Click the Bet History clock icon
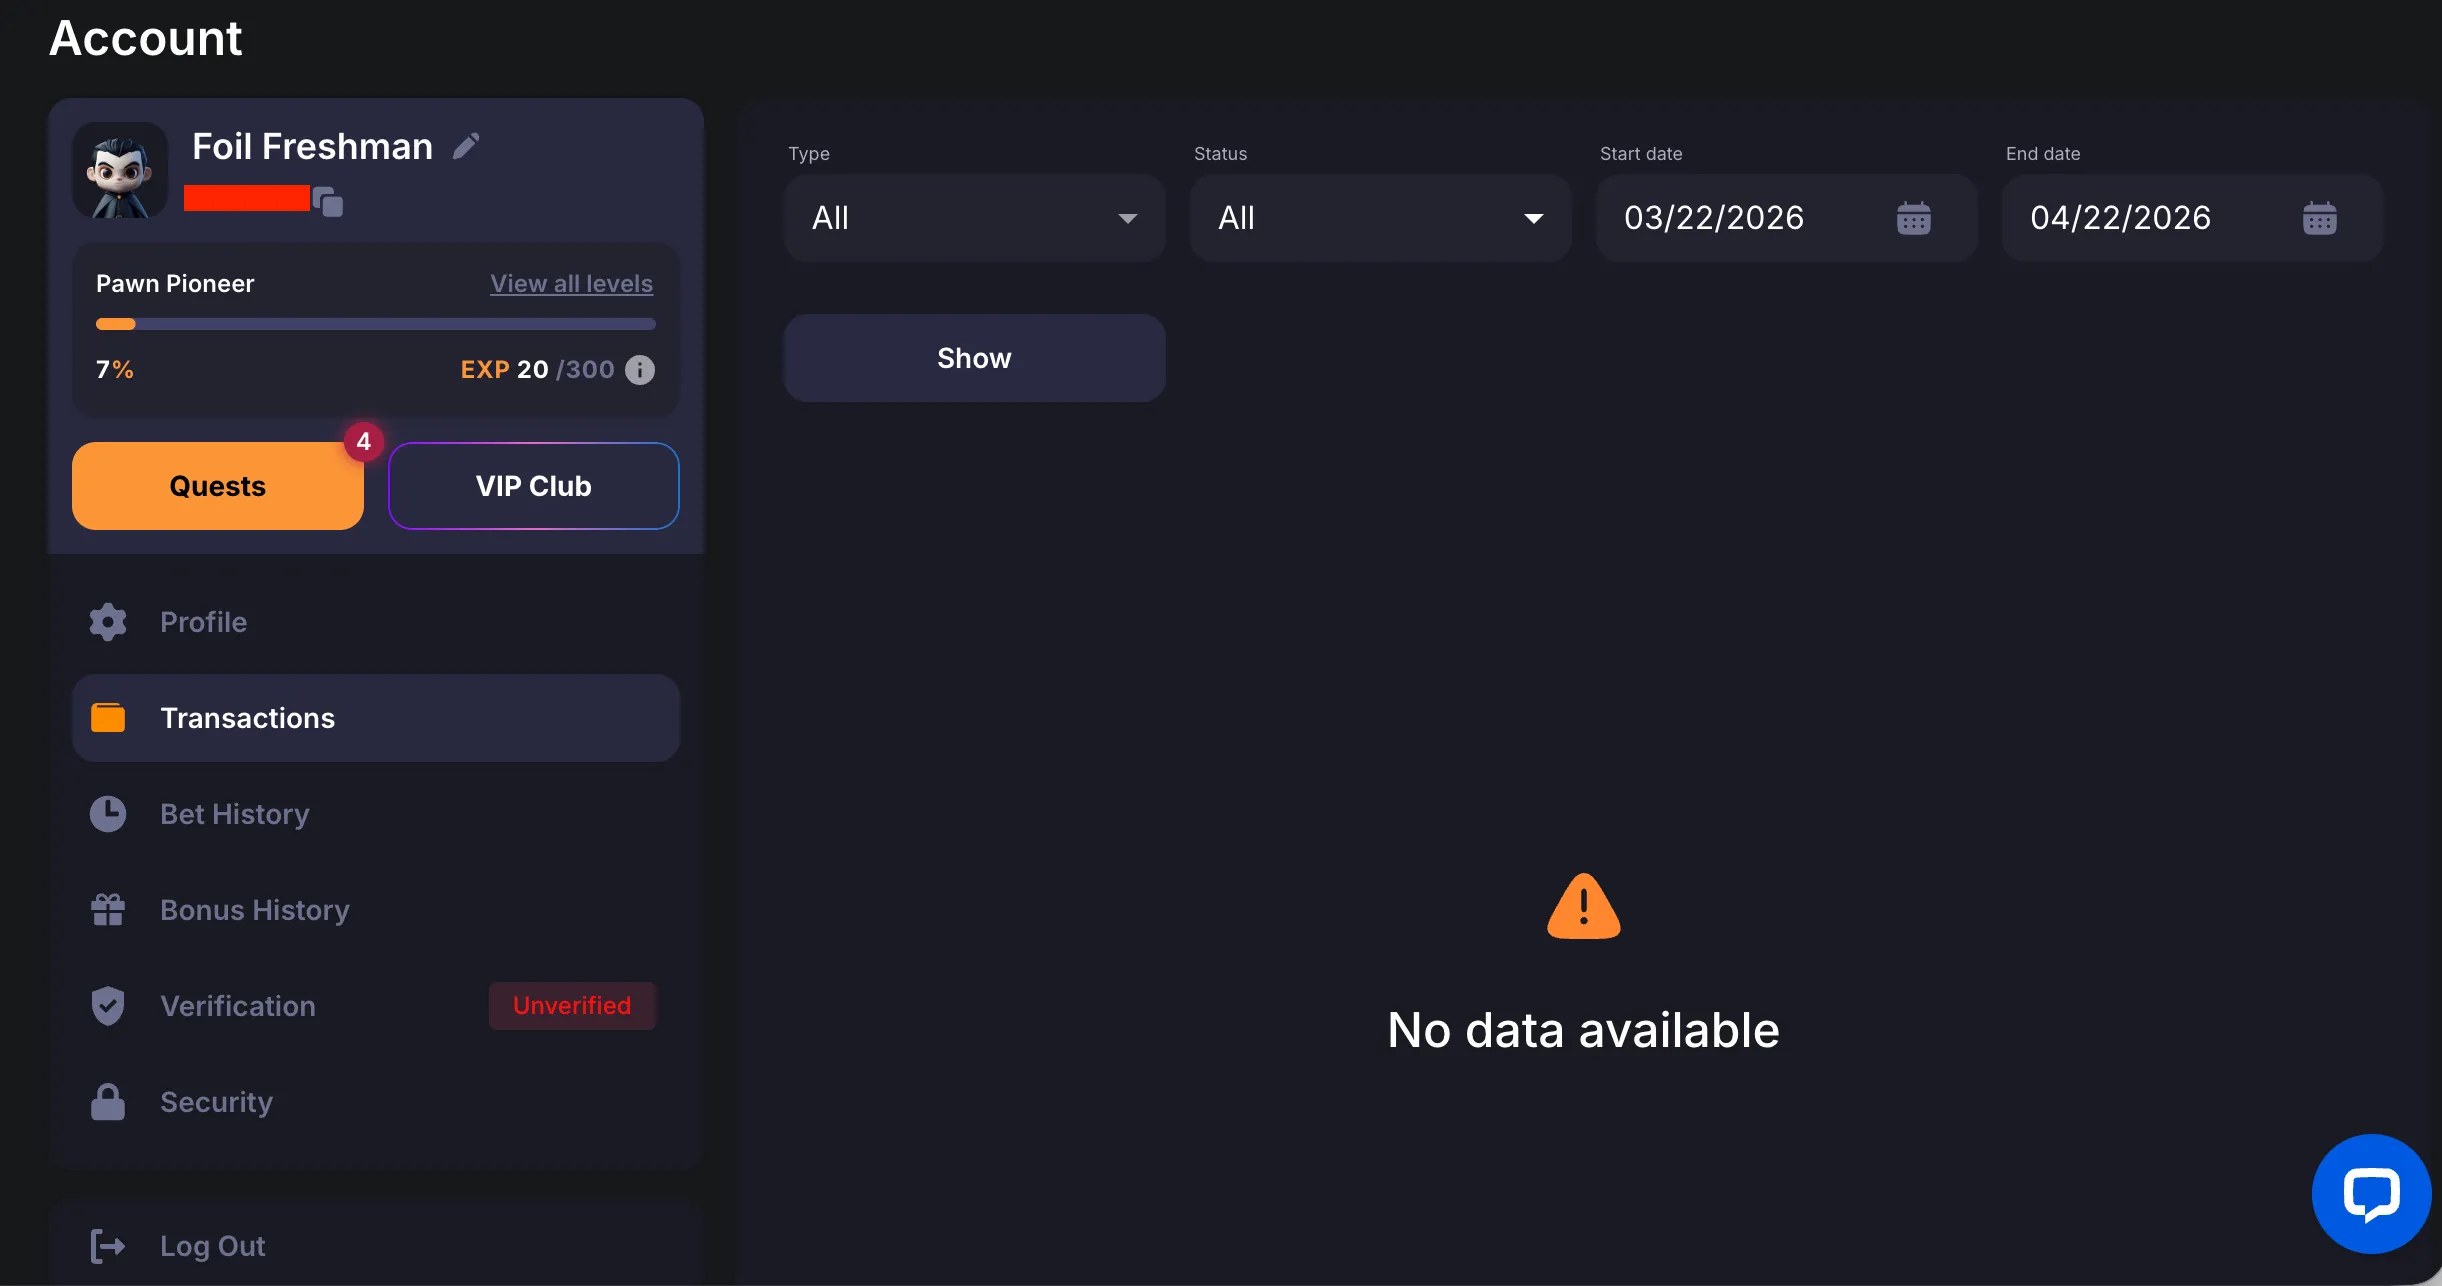 pyautogui.click(x=108, y=814)
